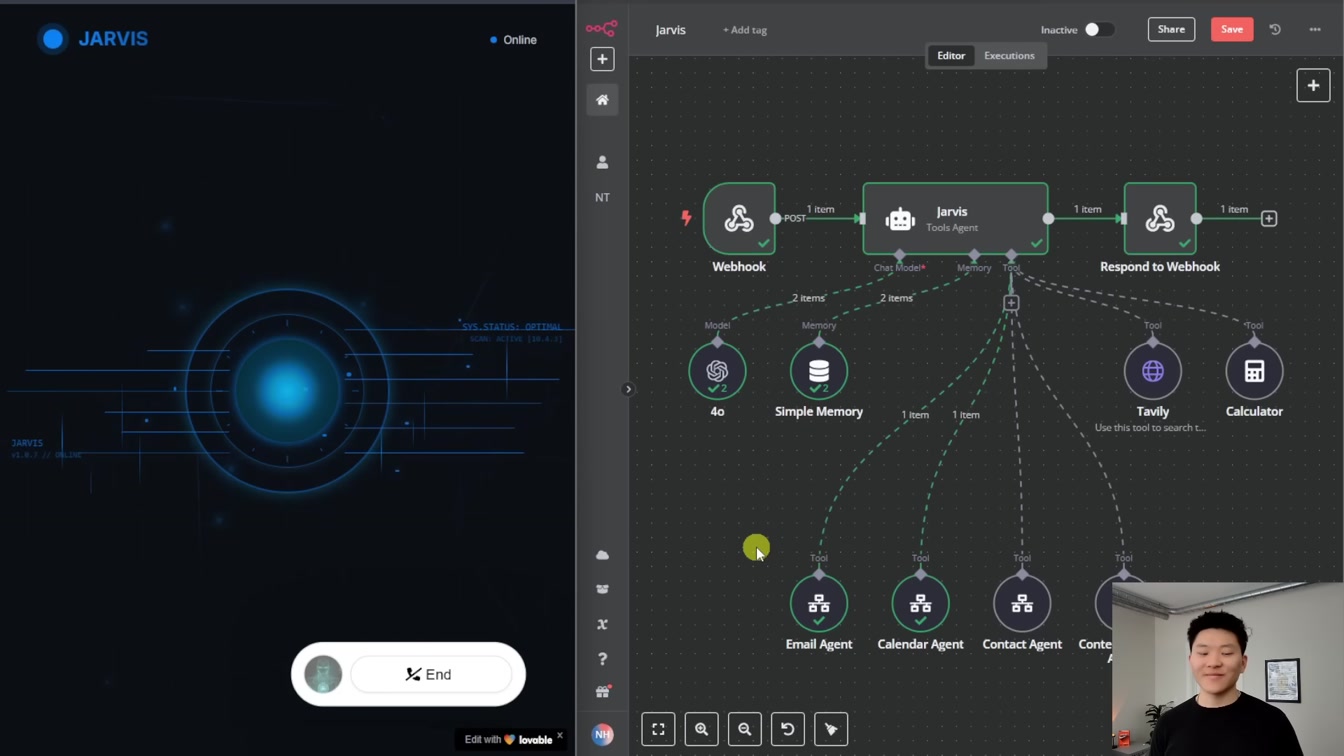Click the tidy up nodes button

[x=831, y=729]
